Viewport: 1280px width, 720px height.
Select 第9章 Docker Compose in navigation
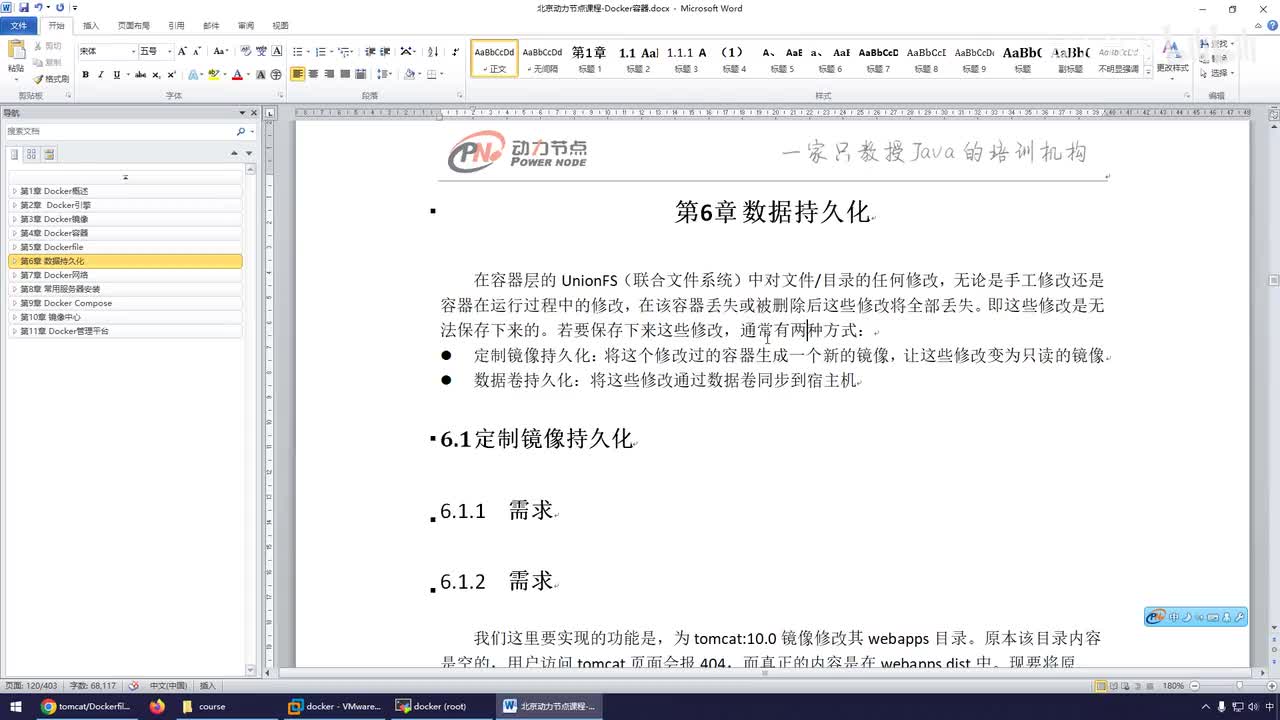(x=125, y=303)
